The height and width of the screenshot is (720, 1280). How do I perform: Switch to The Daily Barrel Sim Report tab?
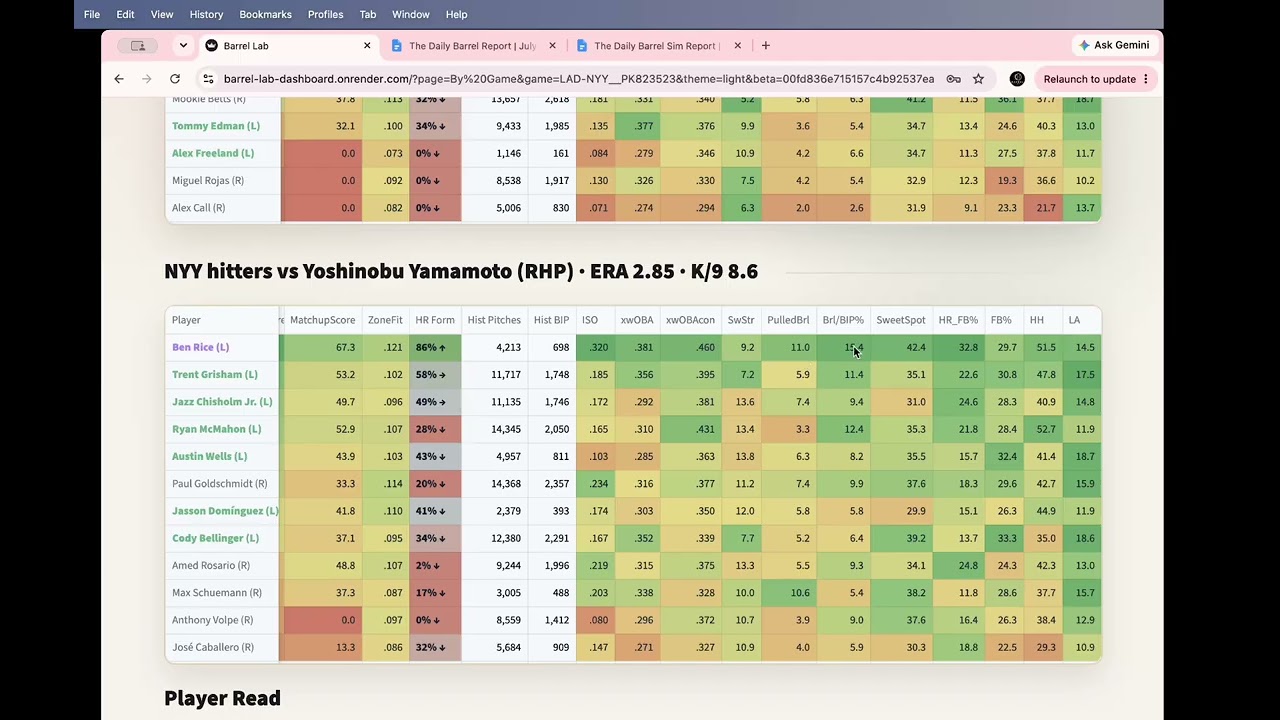659,45
